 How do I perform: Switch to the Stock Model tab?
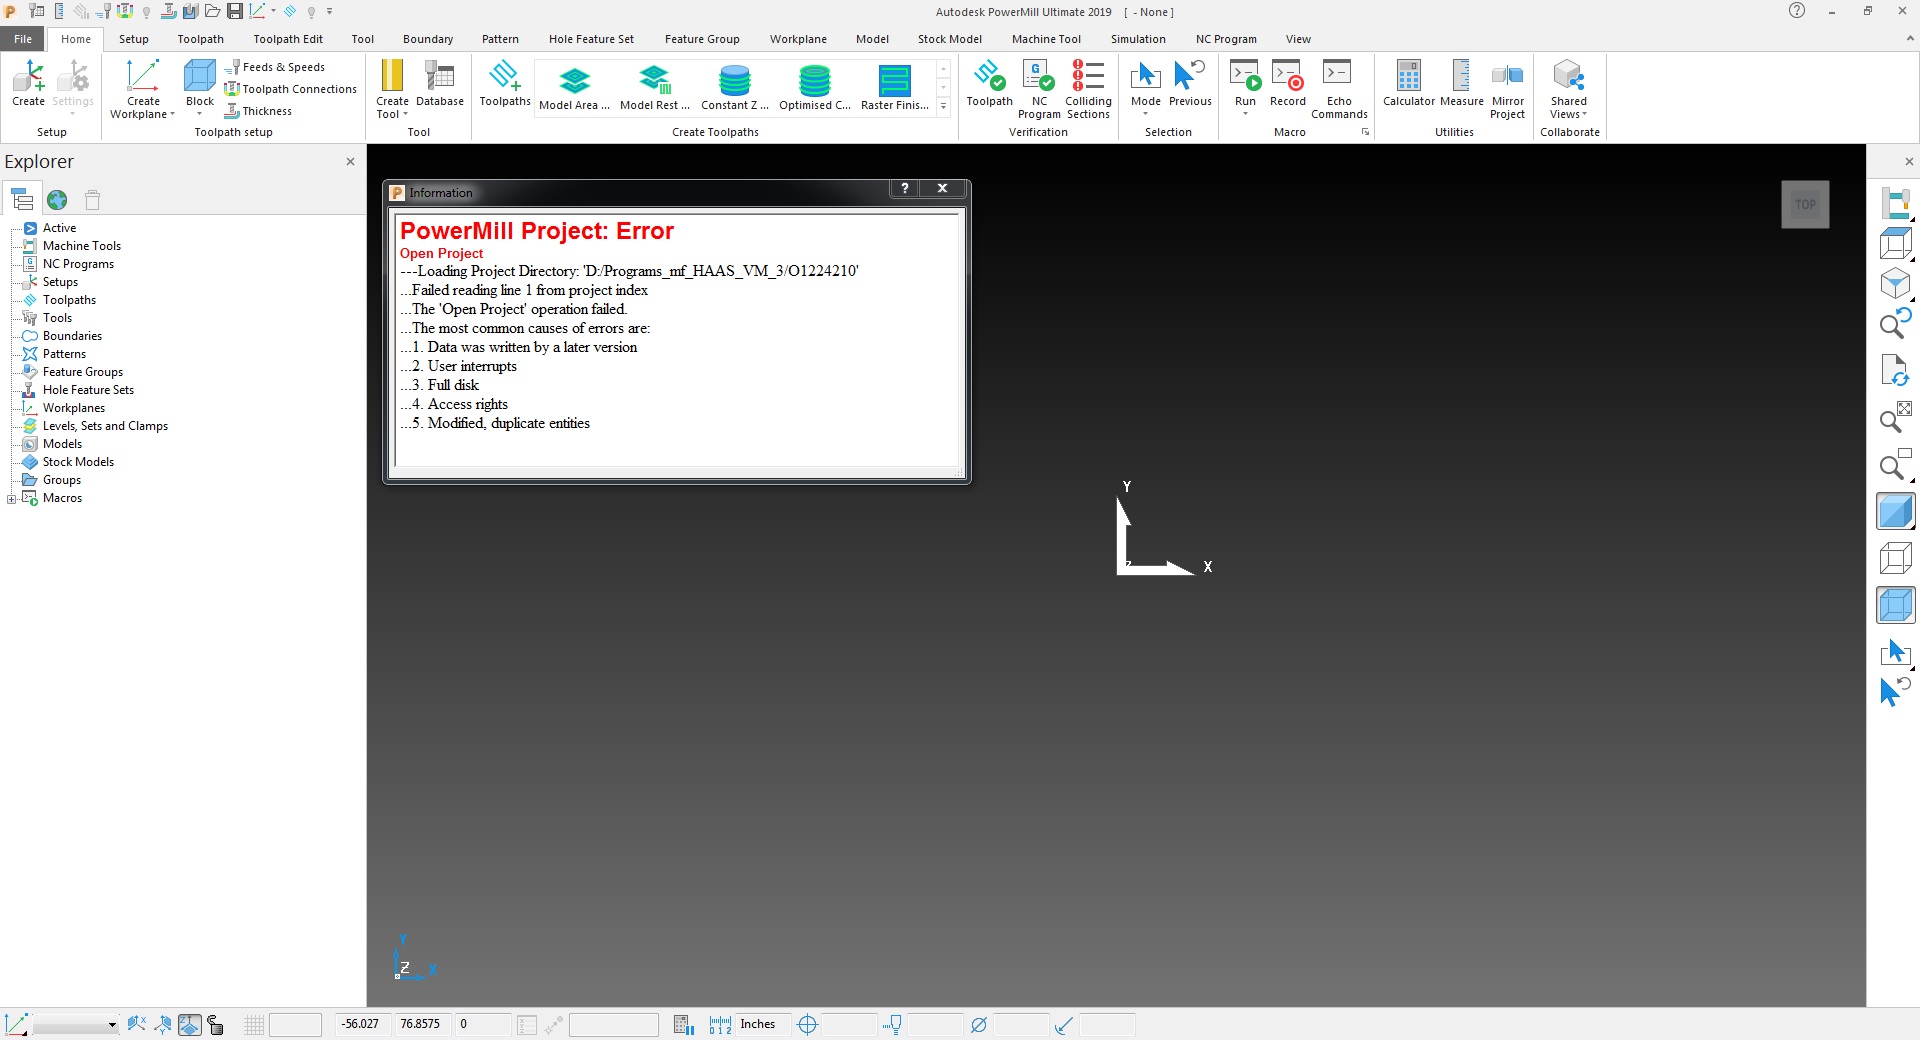(x=950, y=39)
